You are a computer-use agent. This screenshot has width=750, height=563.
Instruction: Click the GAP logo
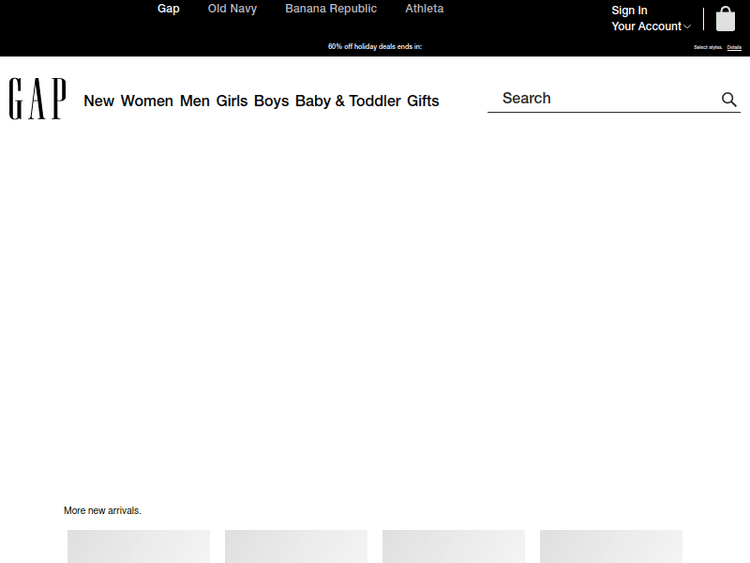tap(38, 99)
